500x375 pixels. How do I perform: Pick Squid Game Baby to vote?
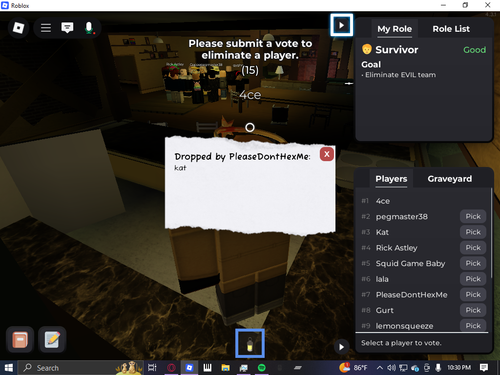click(x=473, y=263)
